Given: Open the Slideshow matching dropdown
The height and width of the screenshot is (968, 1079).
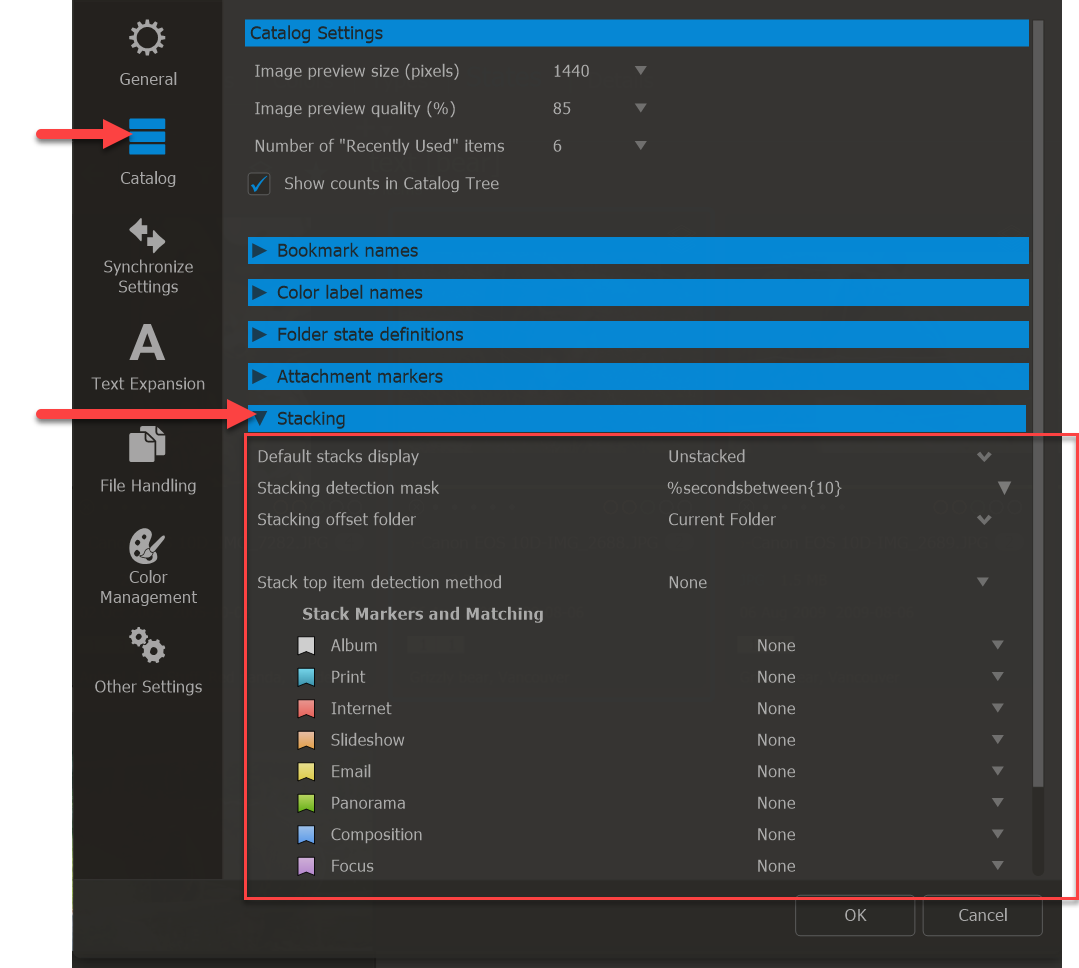Looking at the screenshot, I should point(997,740).
